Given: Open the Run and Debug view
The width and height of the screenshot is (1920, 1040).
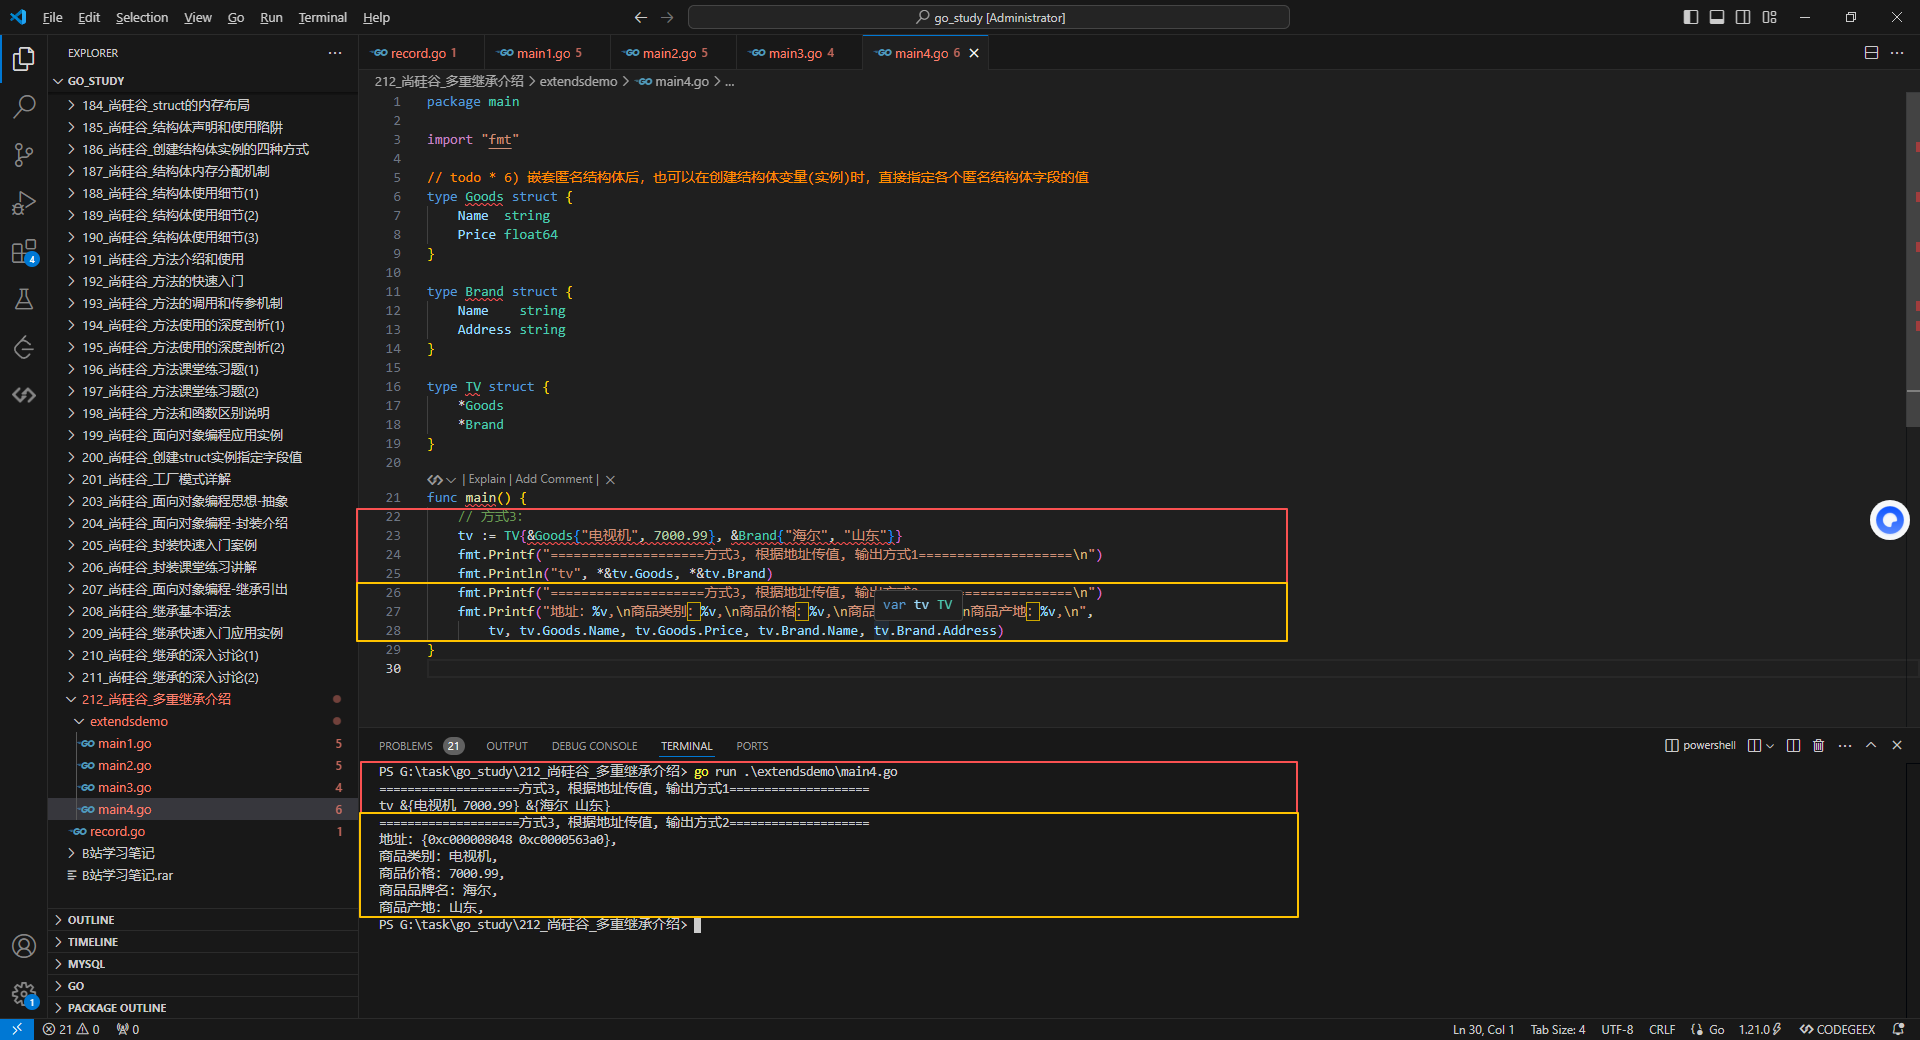Looking at the screenshot, I should click(x=24, y=203).
